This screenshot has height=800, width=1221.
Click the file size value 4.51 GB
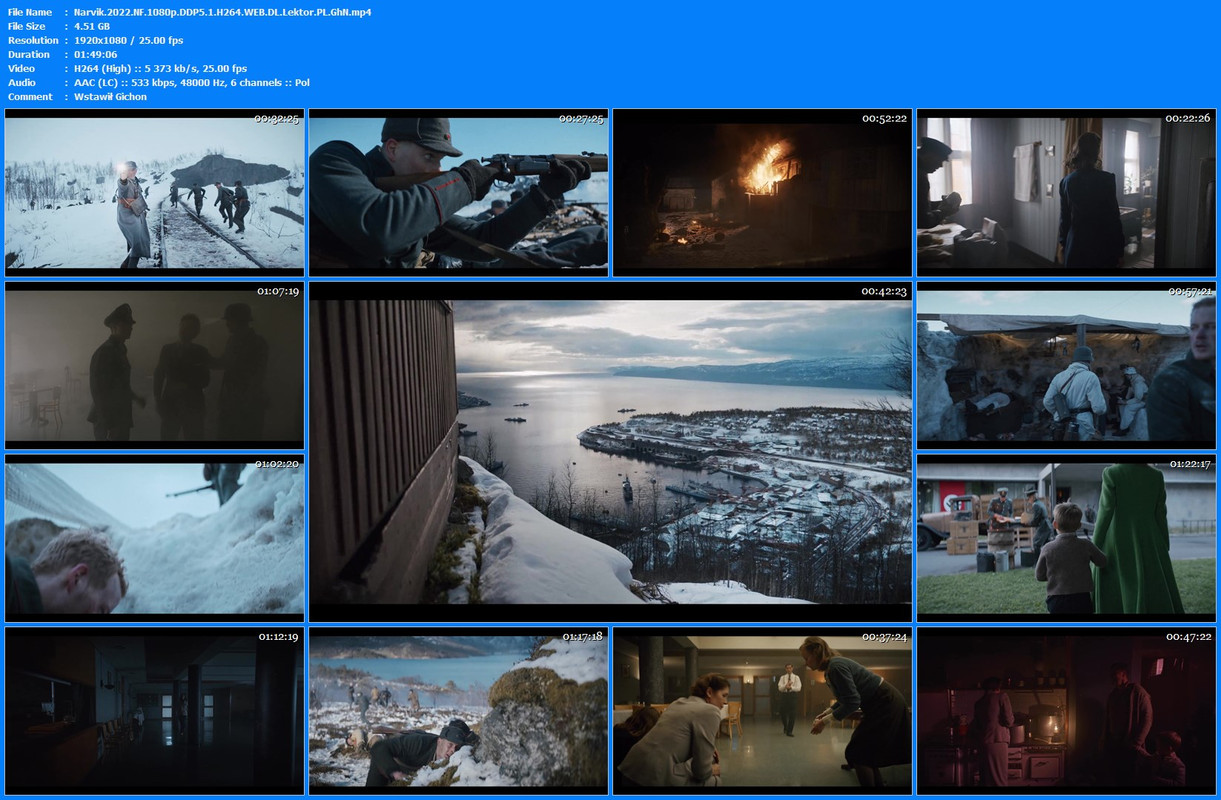92,26
